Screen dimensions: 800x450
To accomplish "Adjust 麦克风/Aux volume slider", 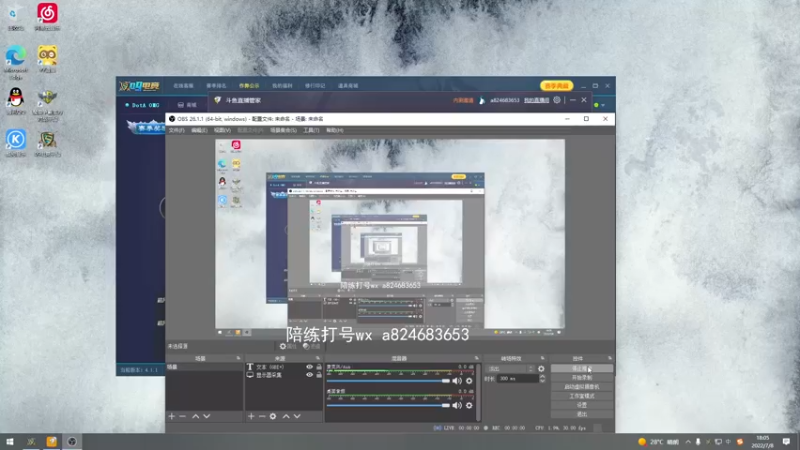I will tap(388, 381).
